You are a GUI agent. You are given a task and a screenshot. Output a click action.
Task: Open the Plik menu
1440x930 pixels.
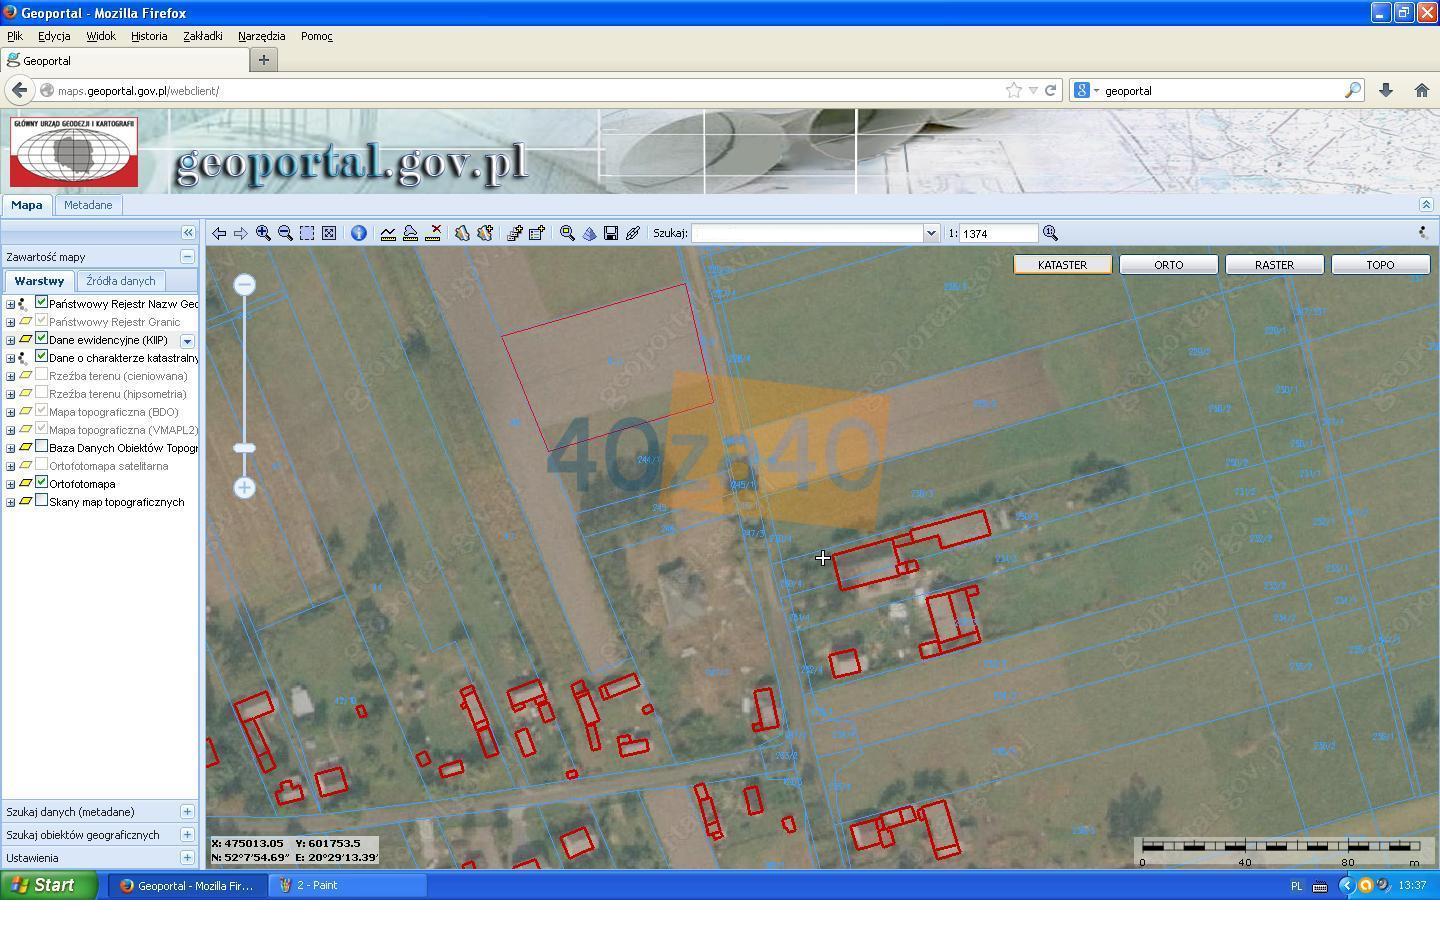coord(15,36)
